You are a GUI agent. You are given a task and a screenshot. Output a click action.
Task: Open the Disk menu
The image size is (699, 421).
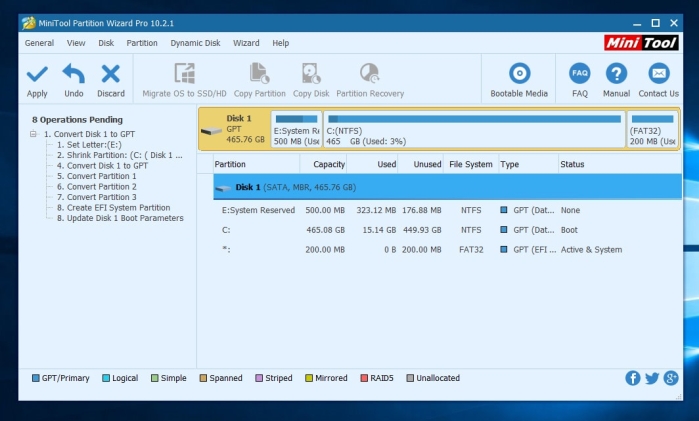click(x=106, y=43)
